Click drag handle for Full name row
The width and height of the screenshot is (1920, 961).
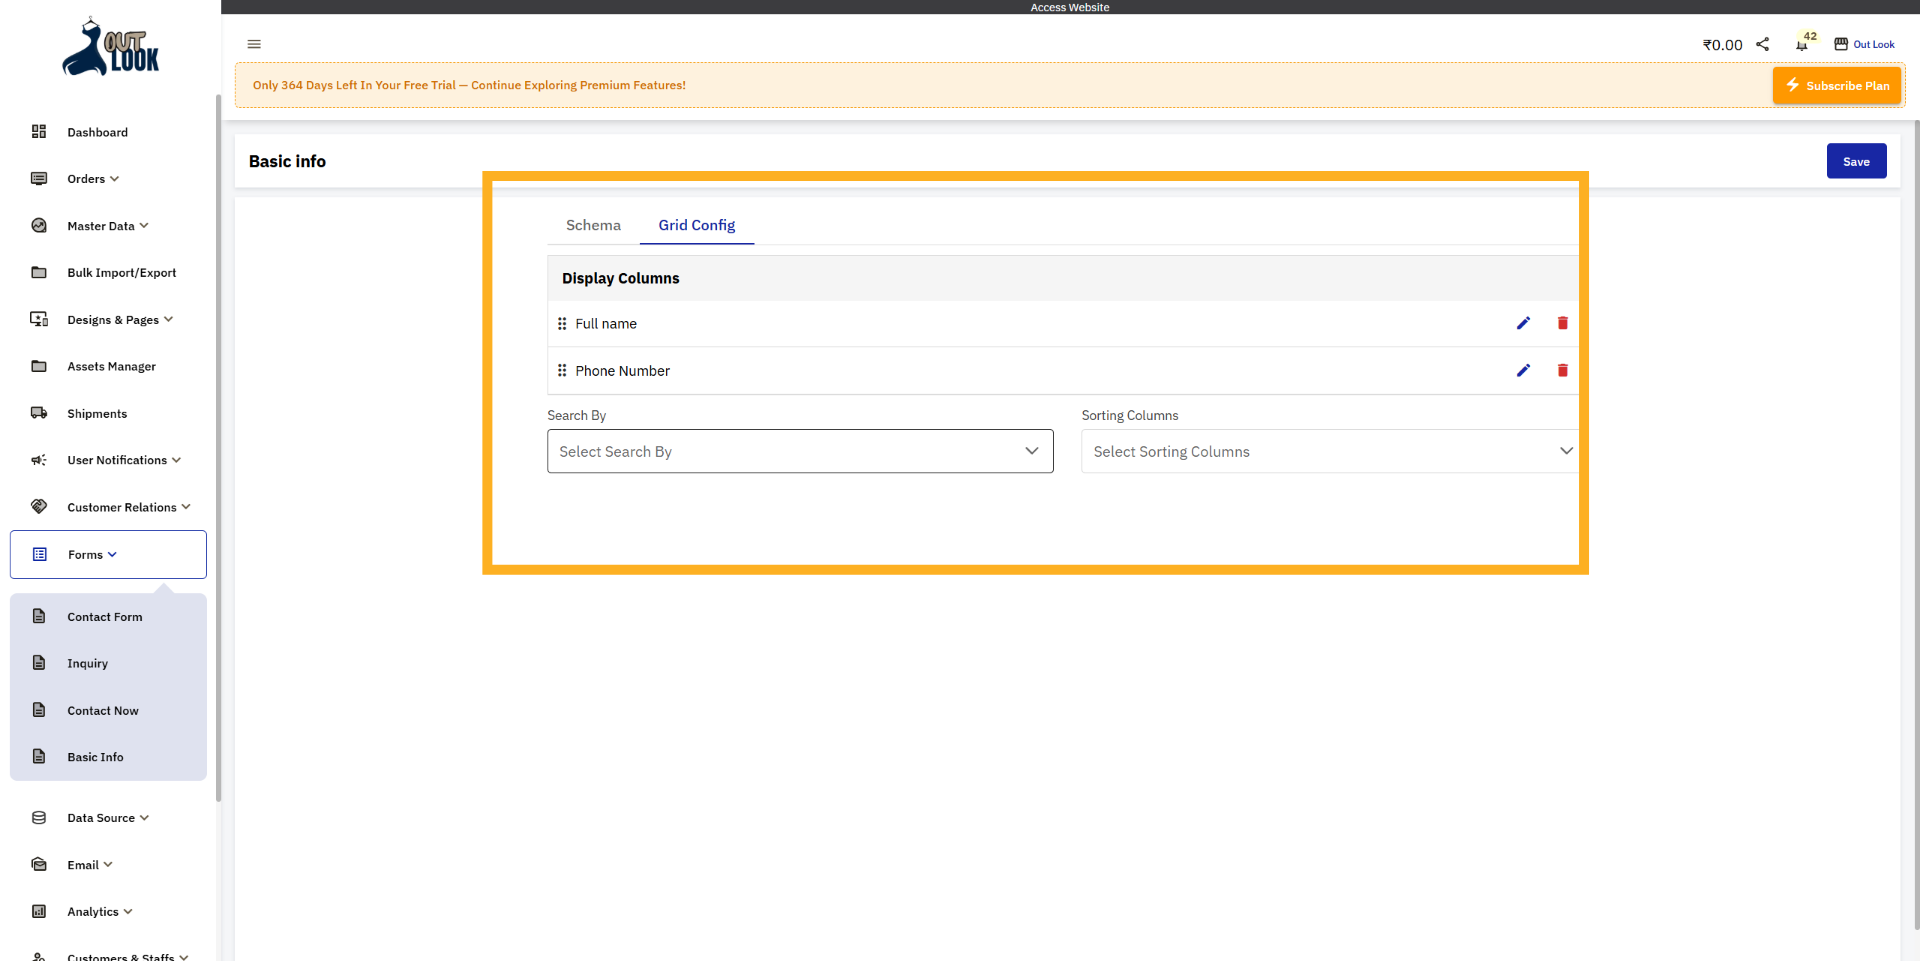(x=562, y=324)
